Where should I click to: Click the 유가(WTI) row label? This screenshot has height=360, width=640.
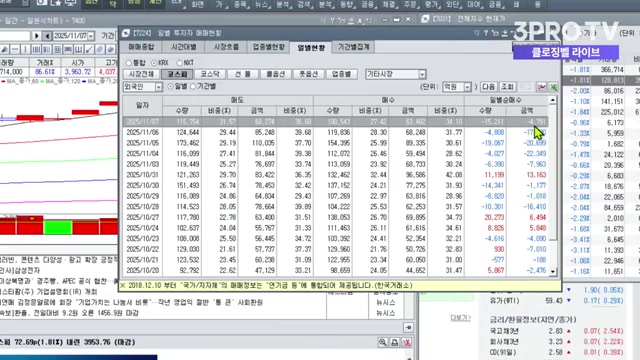(505, 301)
